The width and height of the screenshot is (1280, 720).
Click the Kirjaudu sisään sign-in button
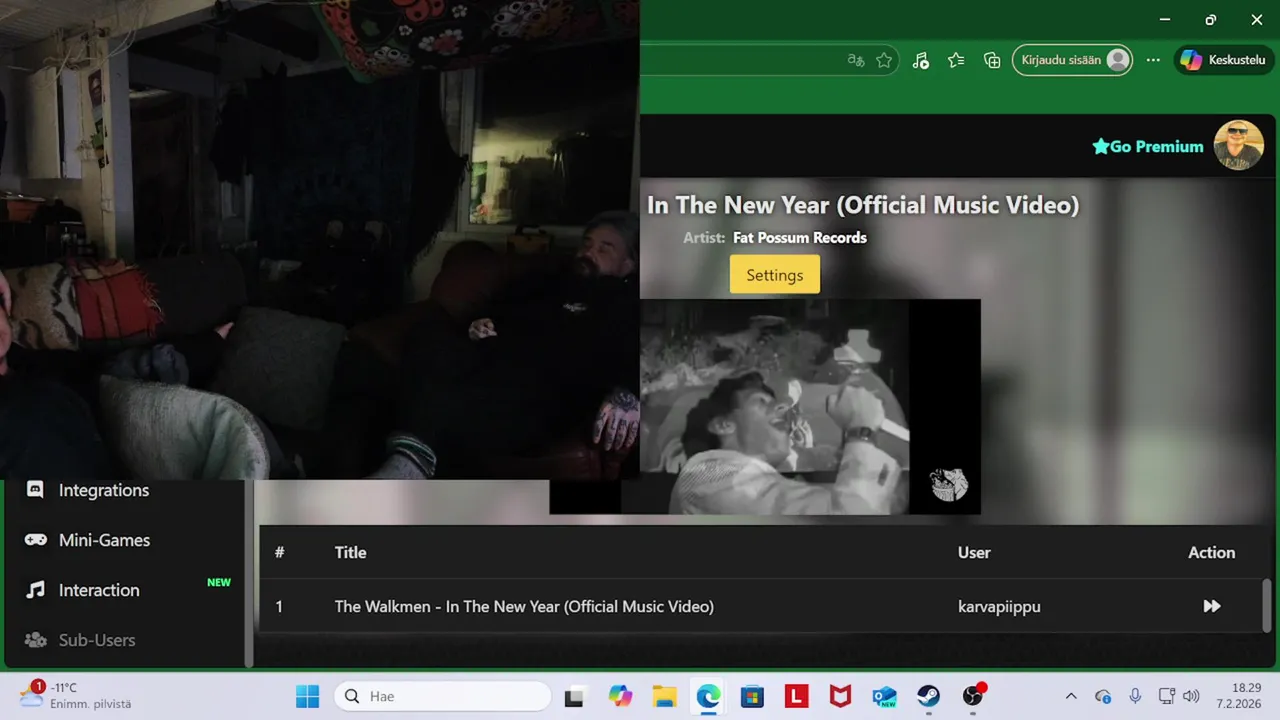1072,60
